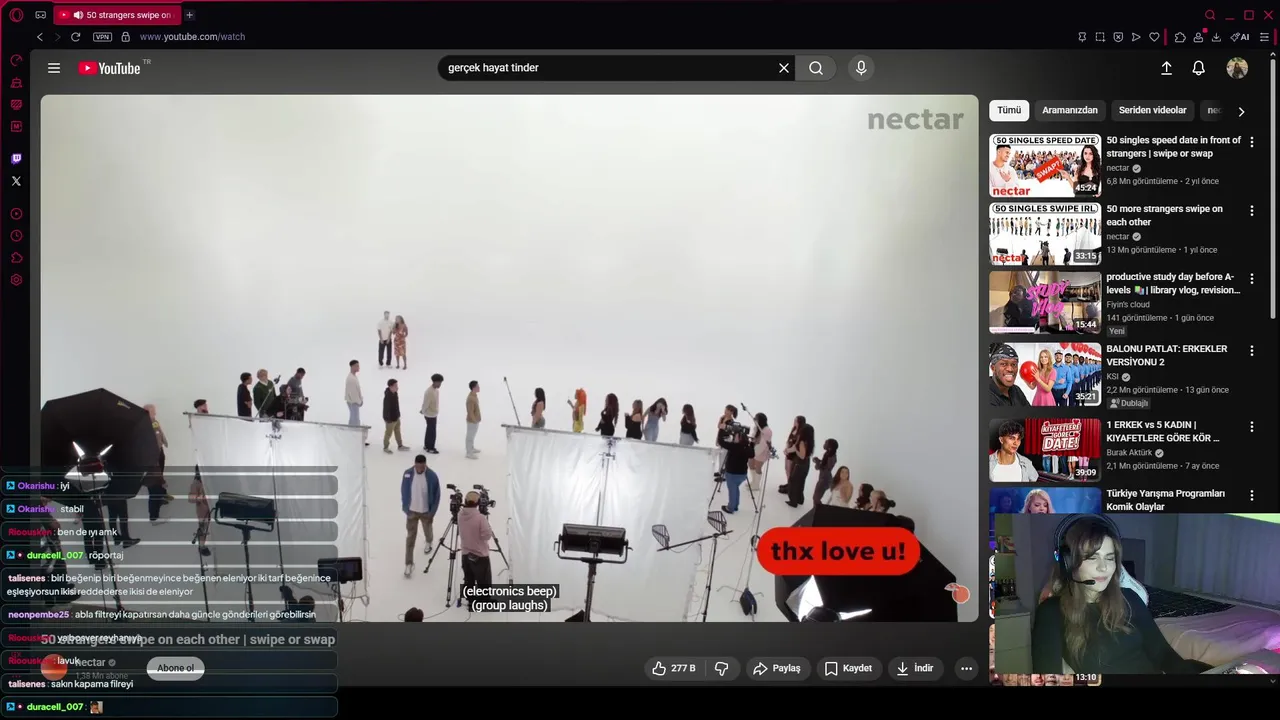Open sidebar extensions cube icon

(16, 258)
